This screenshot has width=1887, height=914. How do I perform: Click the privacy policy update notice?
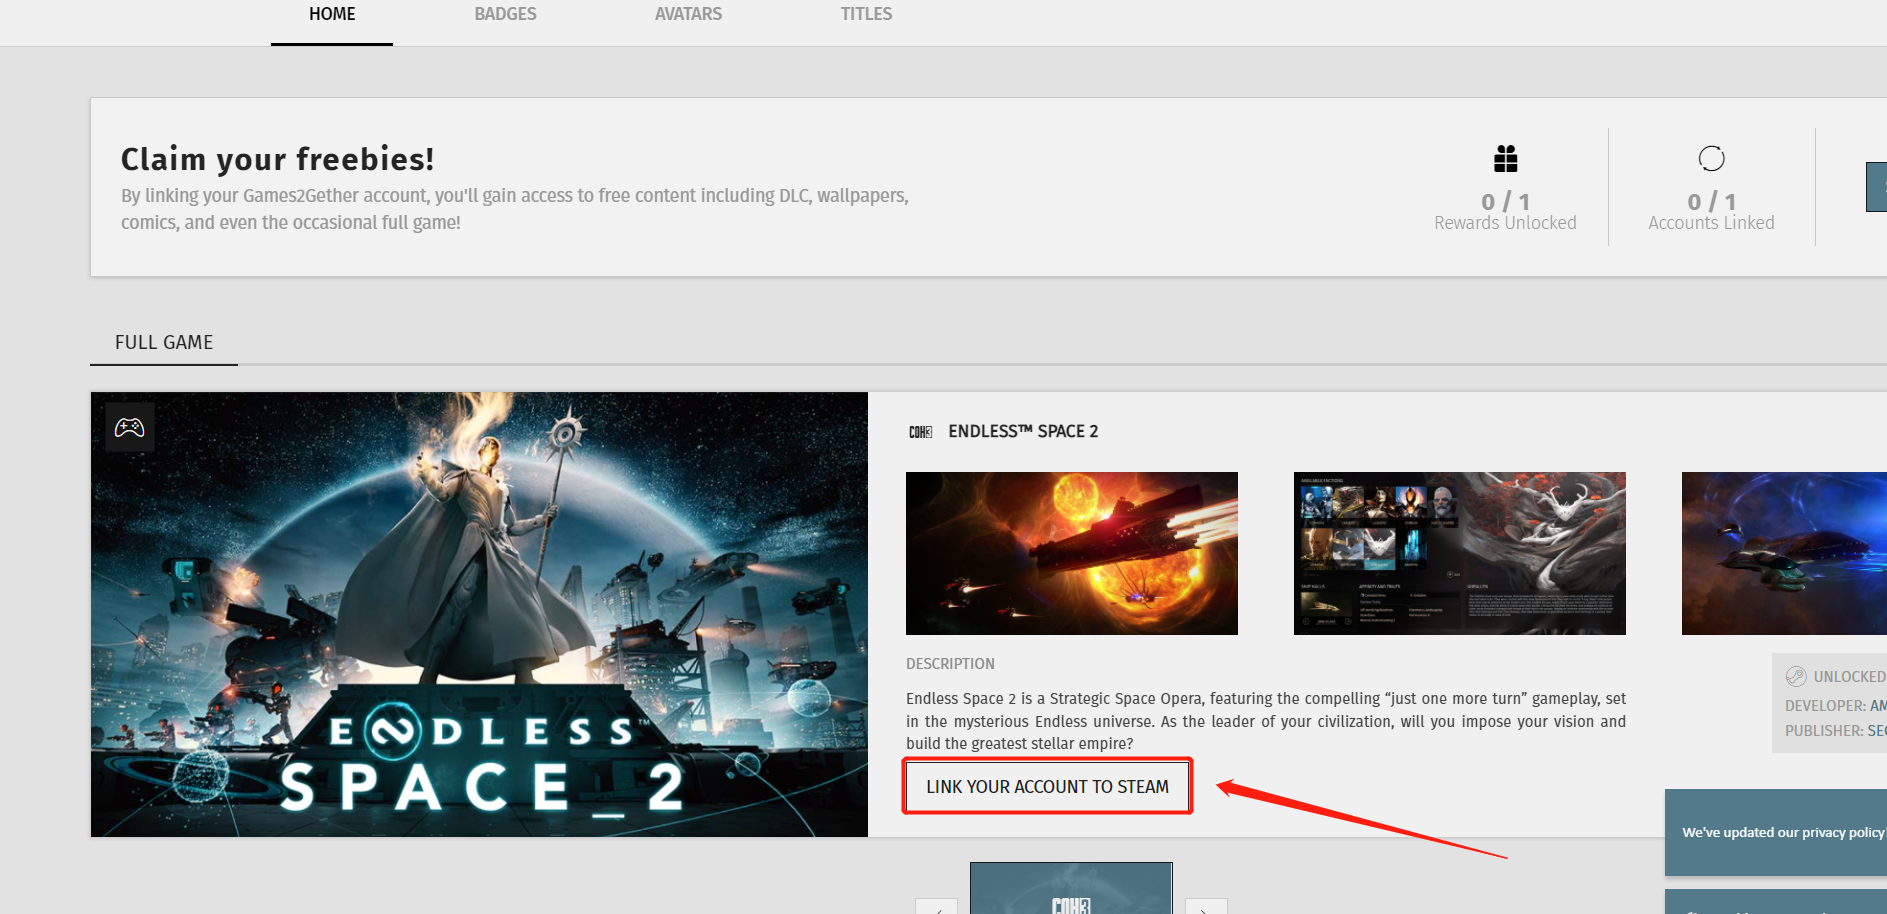tap(1776, 832)
